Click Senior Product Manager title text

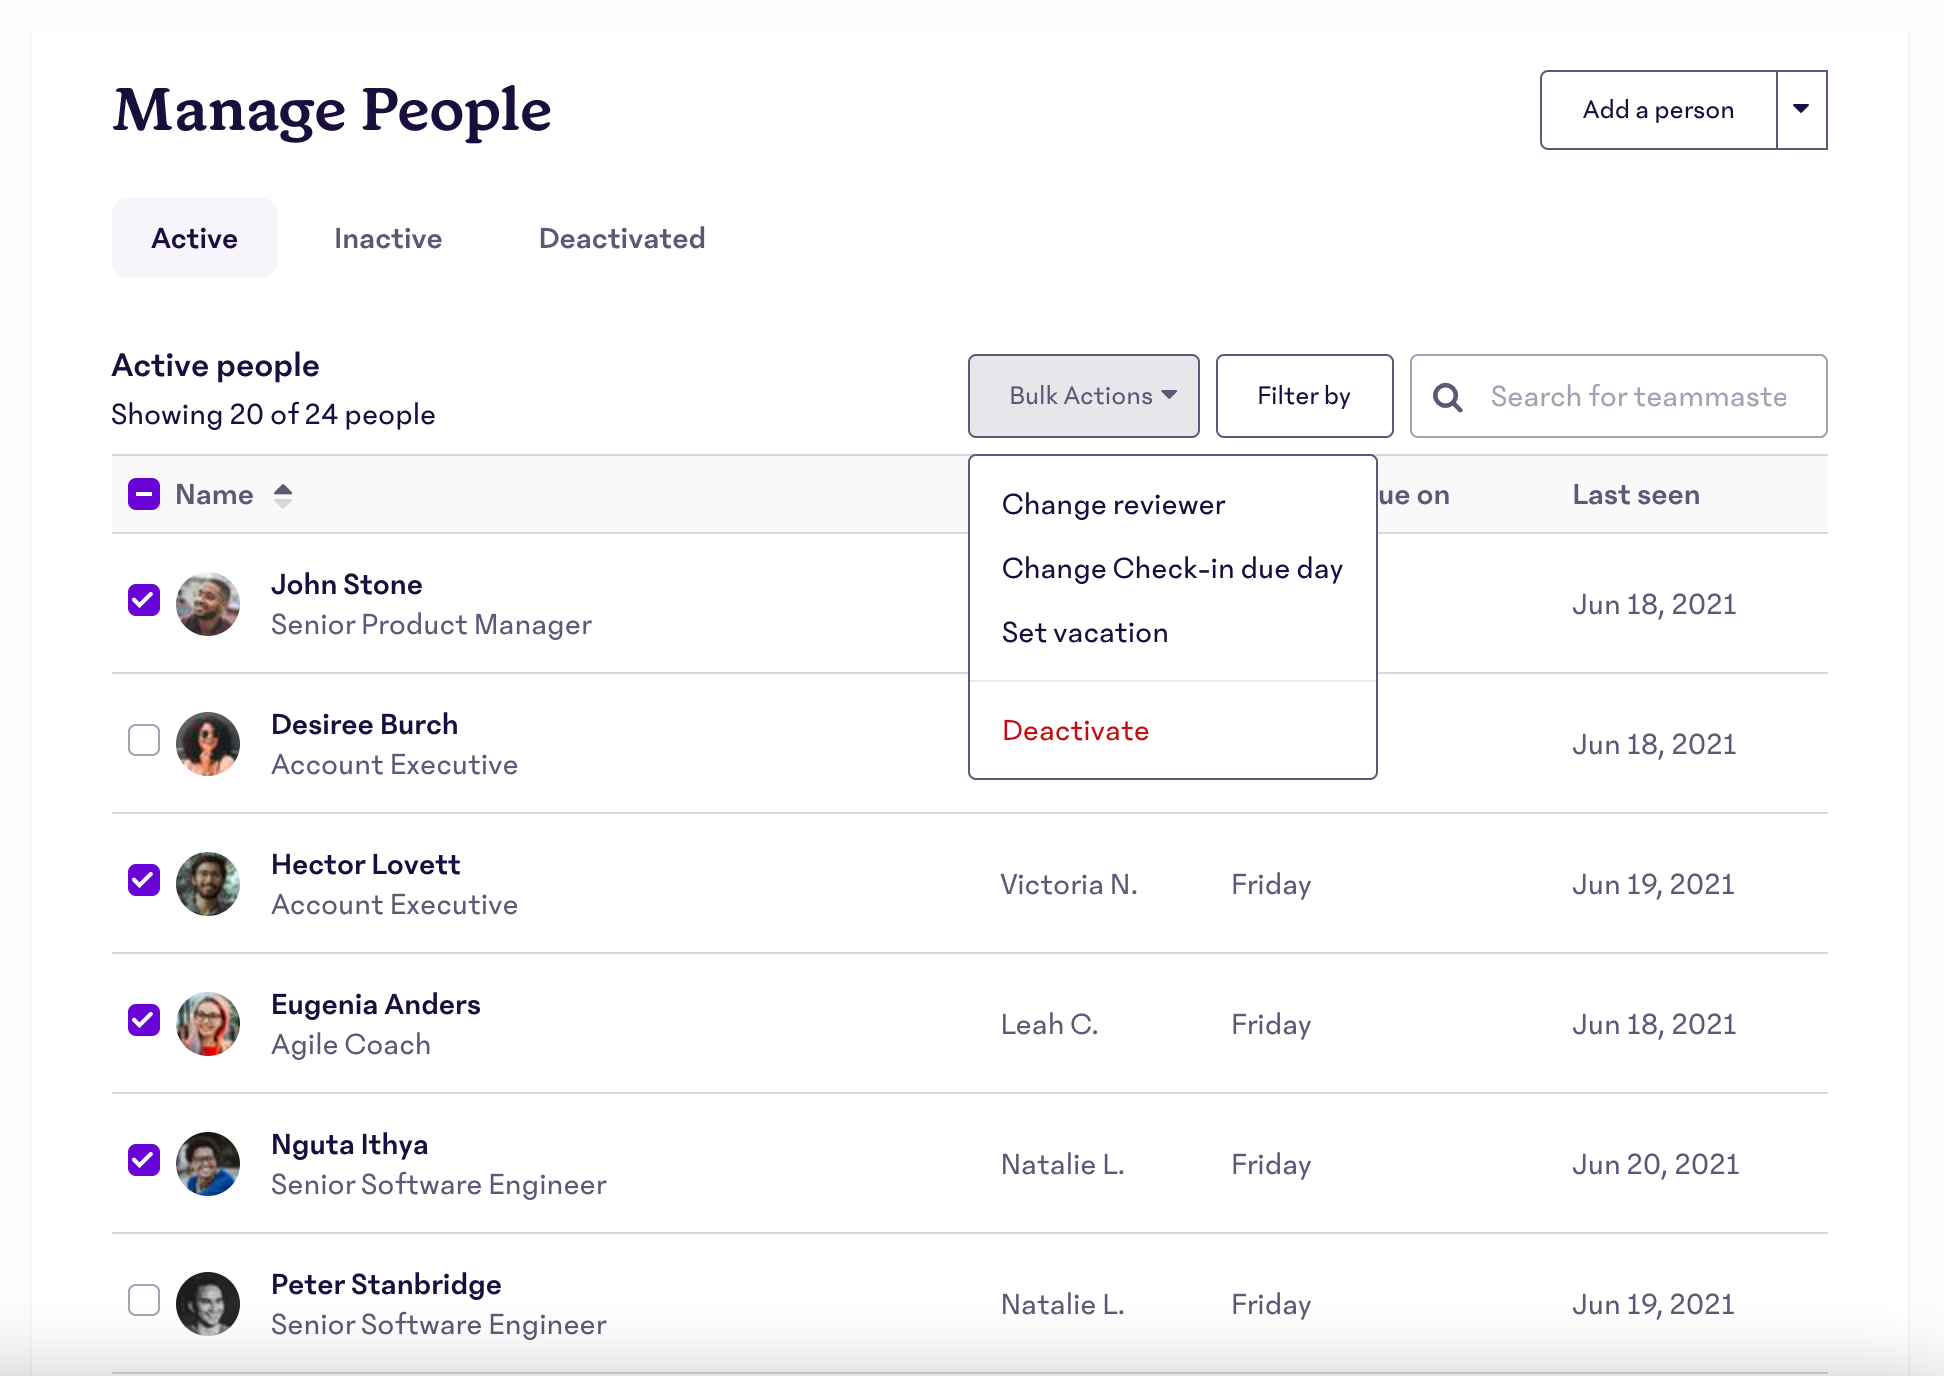[432, 625]
